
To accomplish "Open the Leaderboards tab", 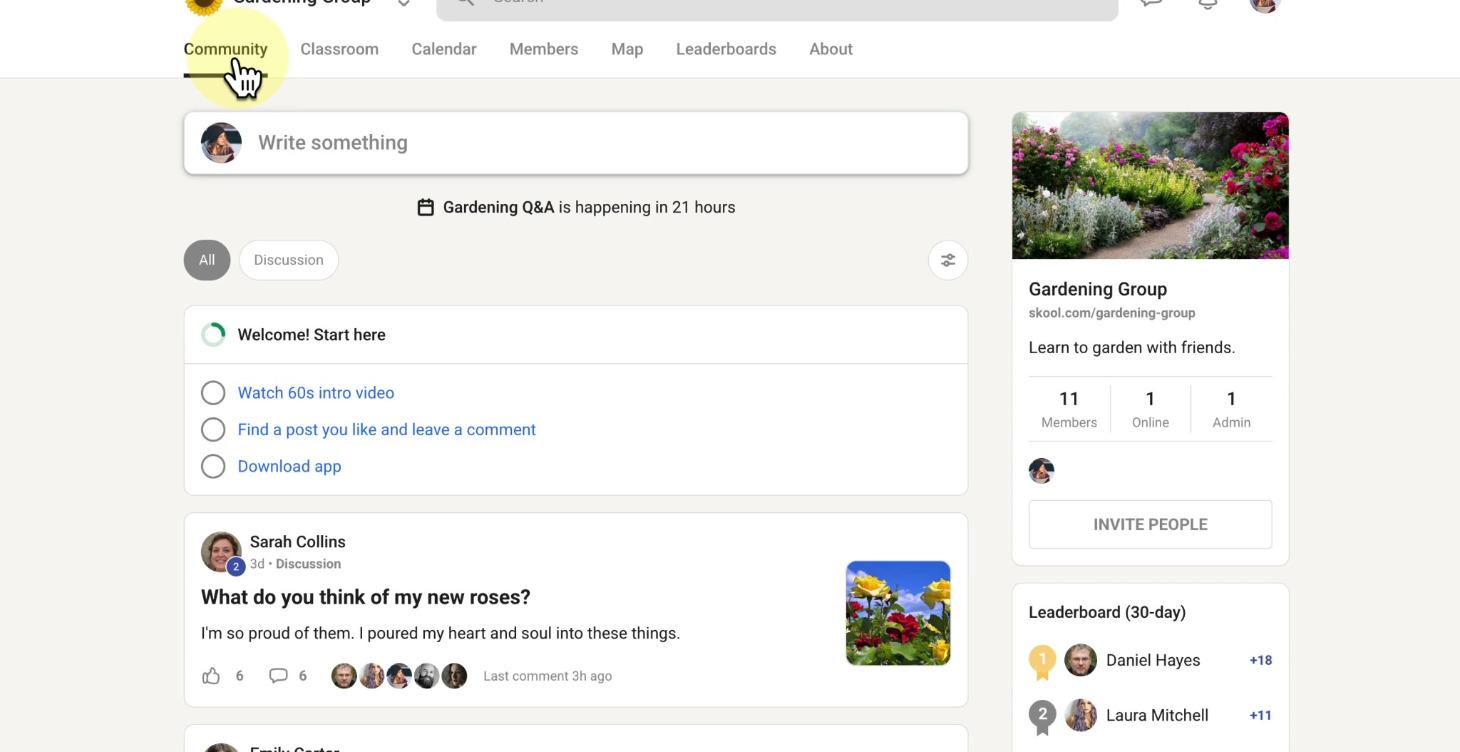I will pyautogui.click(x=725, y=49).
